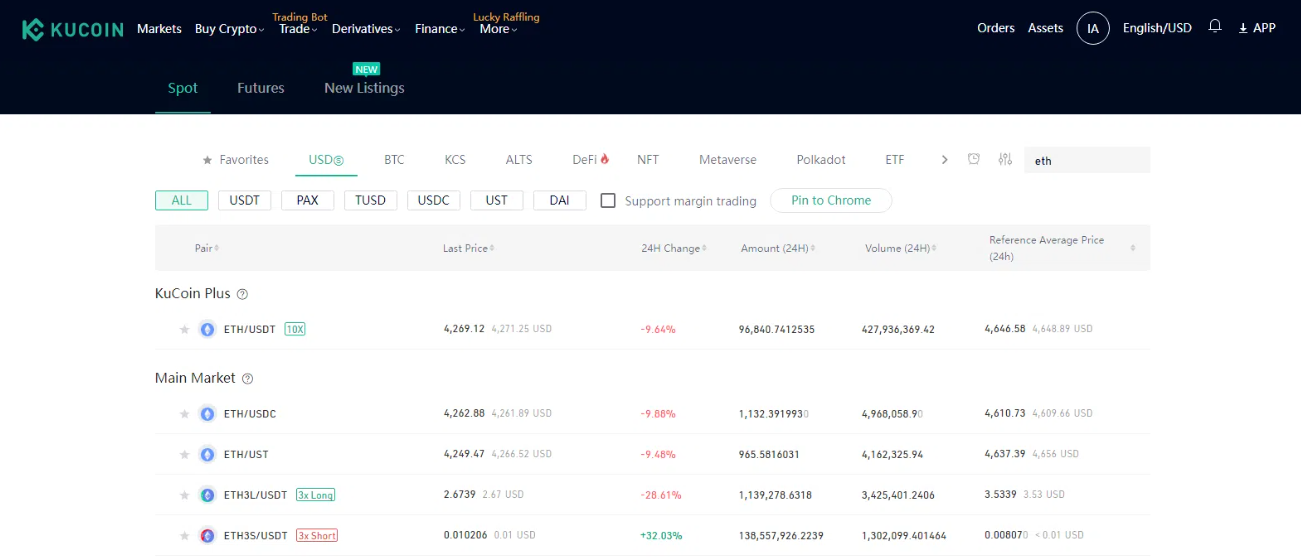Open the ETH/USDT pair
1301x557 pixels.
tap(250, 329)
